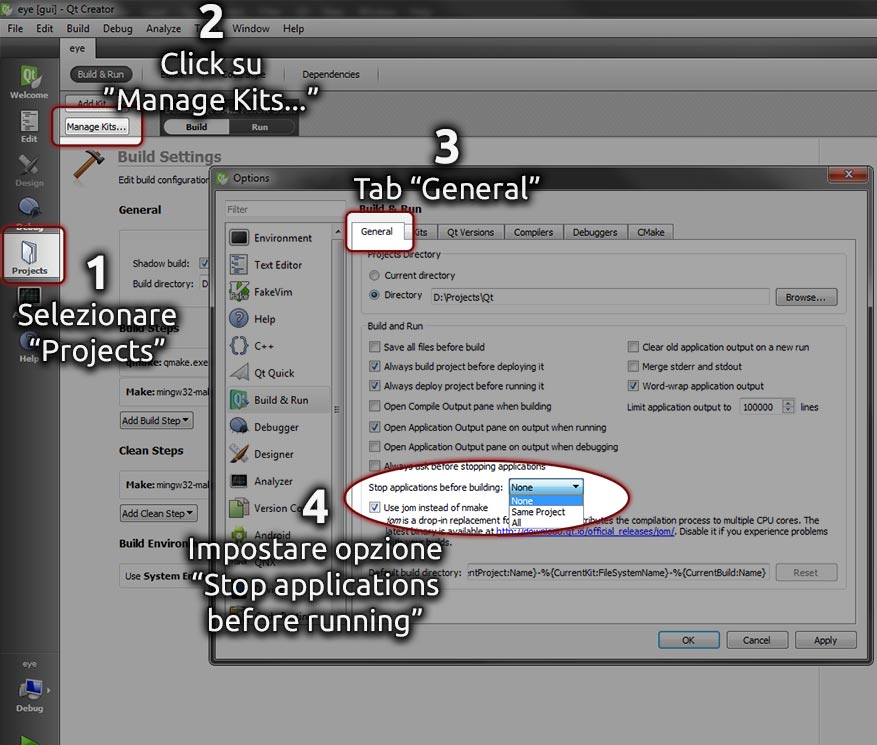Image resolution: width=877 pixels, height=745 pixels.
Task: Open the Stop applications before building combo box
Action: pos(546,487)
